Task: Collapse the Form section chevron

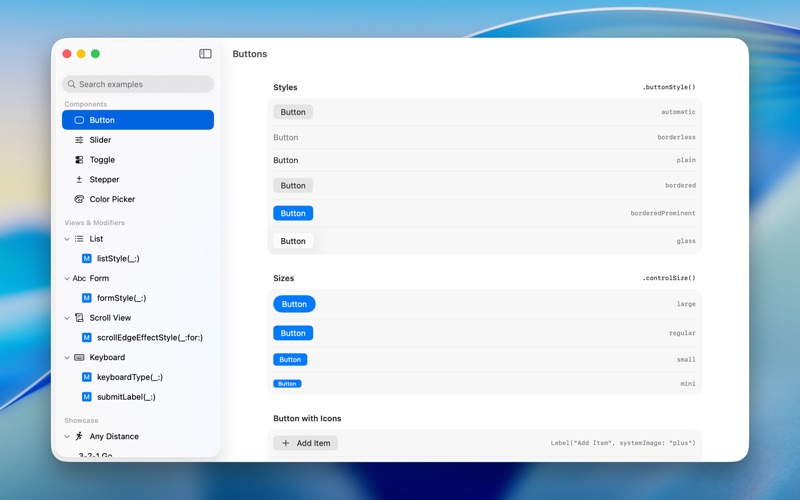Action: pos(67,279)
